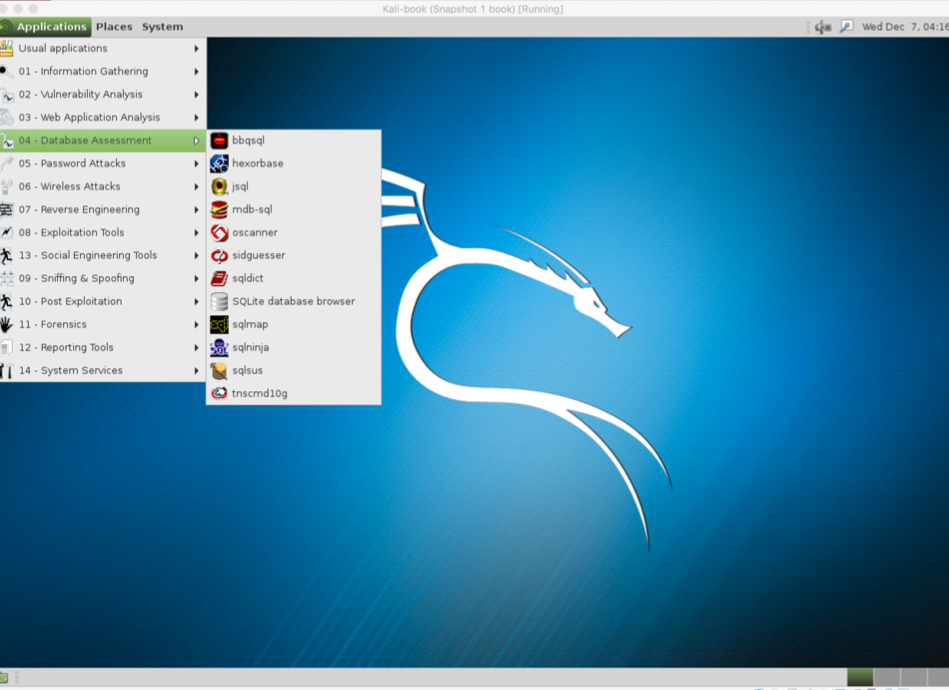Click the bbqsql red icon
Viewport: 949px width, 690px height.
tap(219, 140)
